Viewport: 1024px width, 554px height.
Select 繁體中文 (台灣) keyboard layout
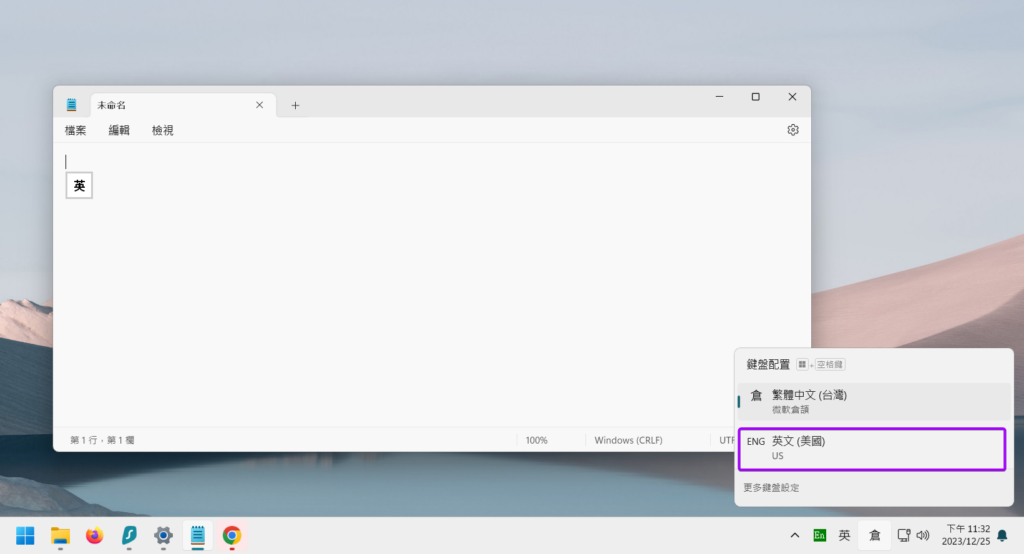click(x=874, y=401)
